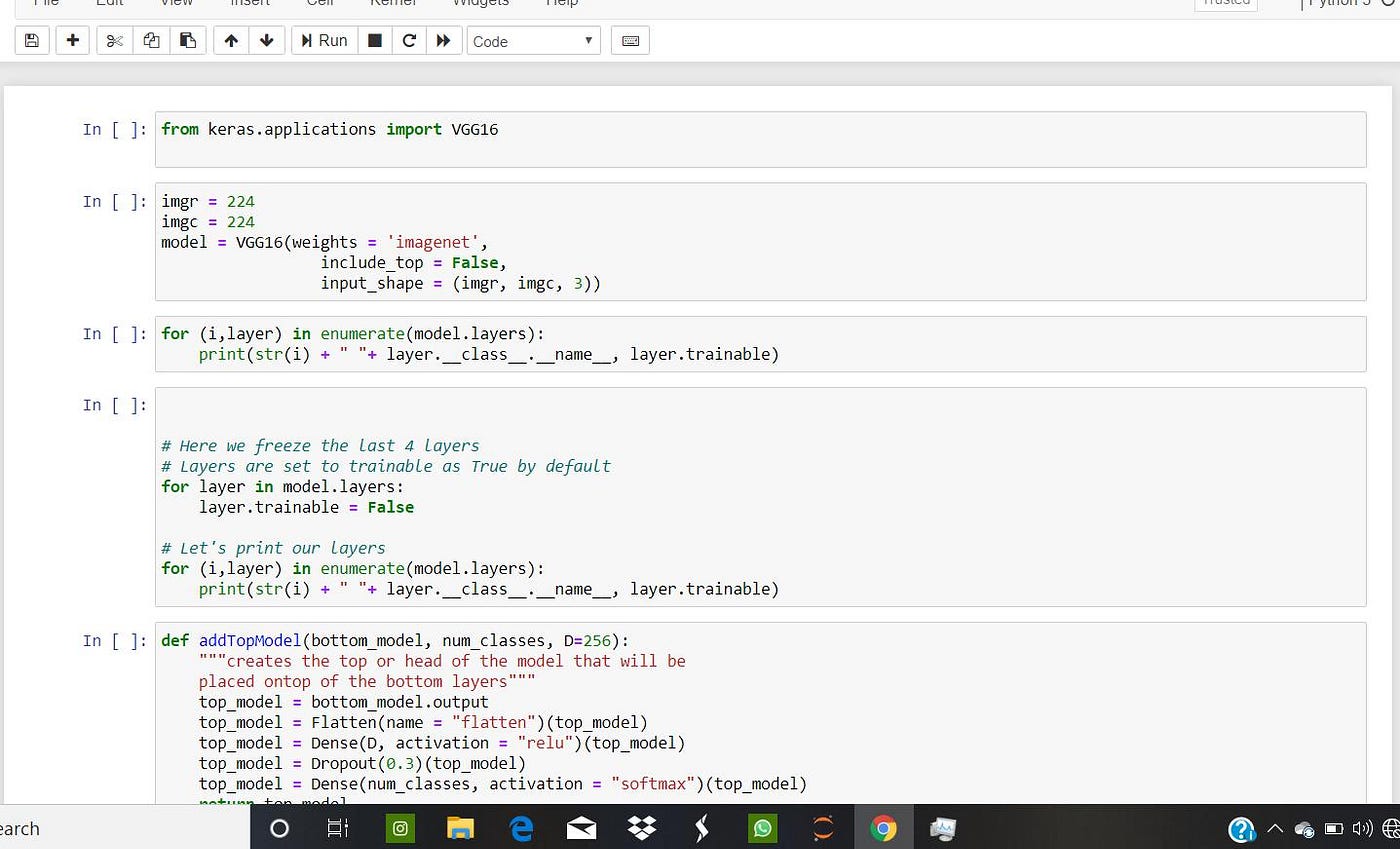
Task: Open the volume control in the tray
Action: click(1361, 829)
